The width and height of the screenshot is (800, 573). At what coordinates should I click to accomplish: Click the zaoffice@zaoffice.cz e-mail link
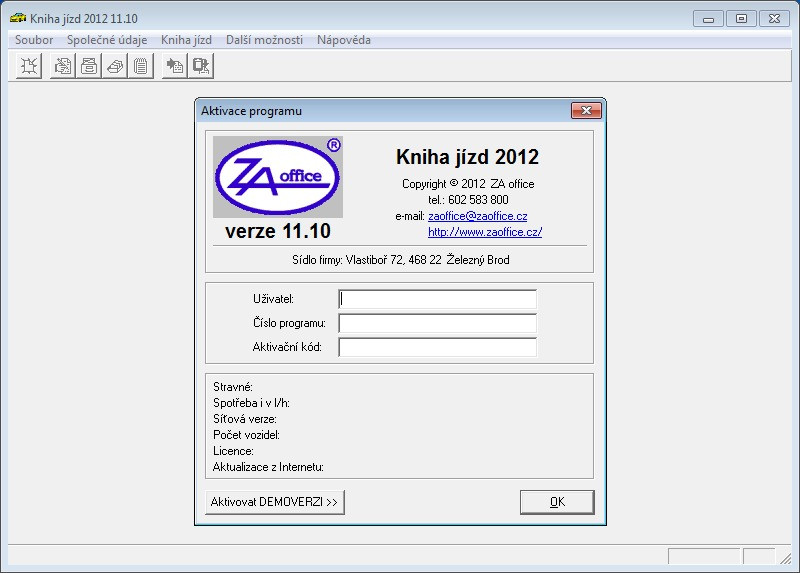(x=478, y=216)
